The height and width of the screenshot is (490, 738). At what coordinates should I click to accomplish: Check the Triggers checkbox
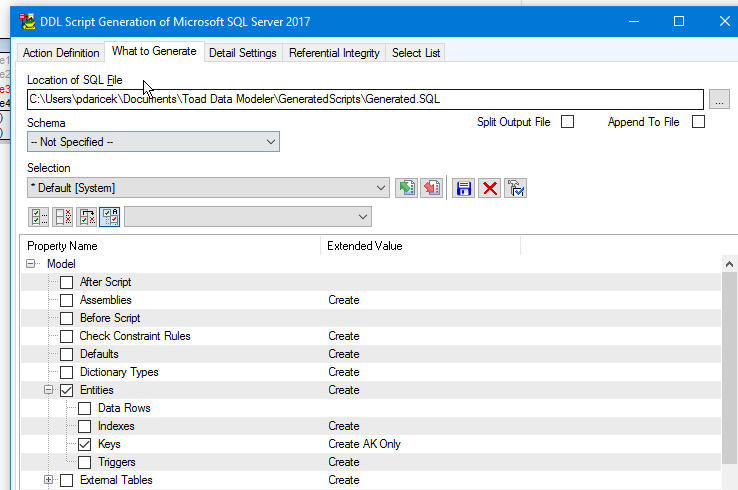click(x=84, y=462)
